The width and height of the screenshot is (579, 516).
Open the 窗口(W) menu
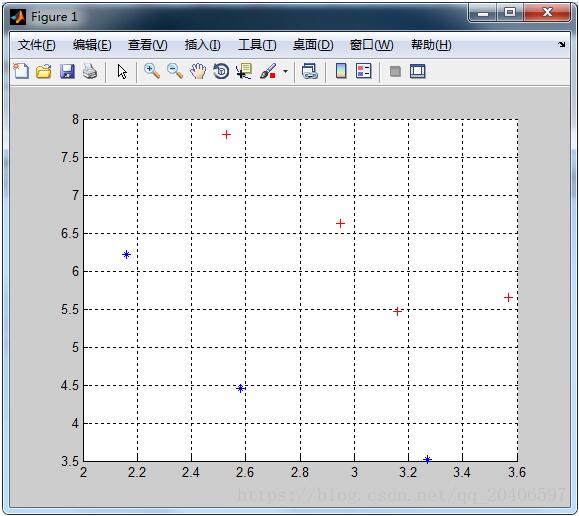(x=371, y=45)
